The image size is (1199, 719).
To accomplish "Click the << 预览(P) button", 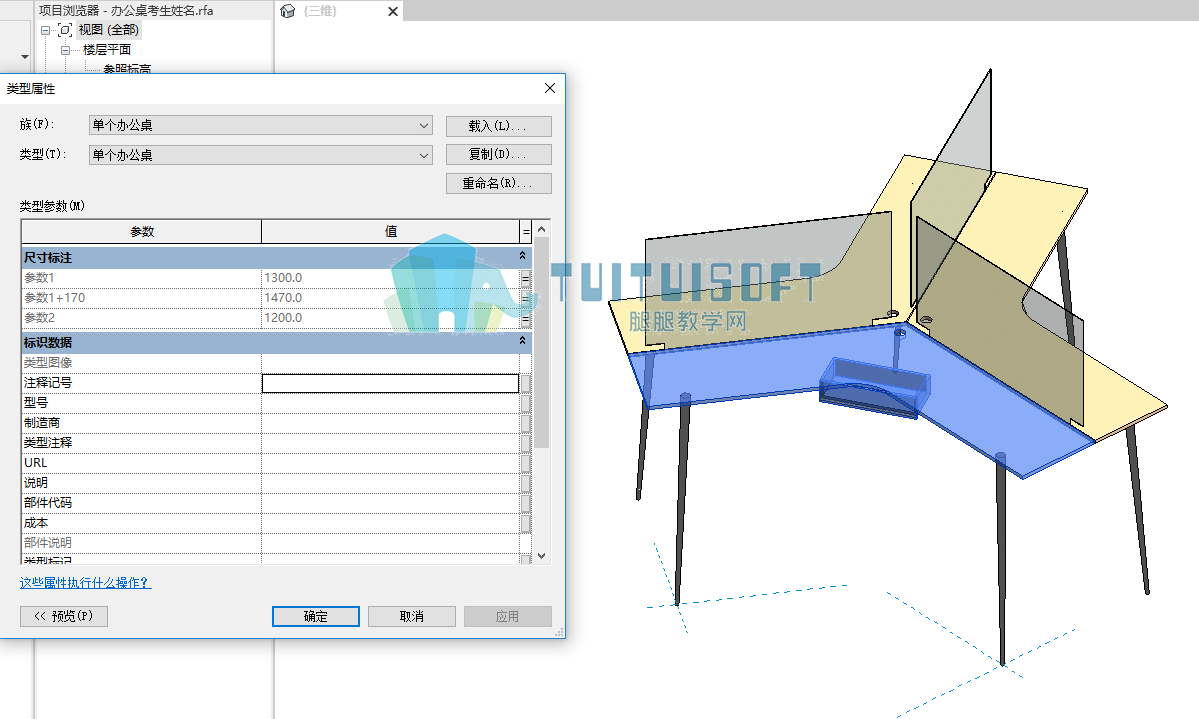I will (63, 617).
